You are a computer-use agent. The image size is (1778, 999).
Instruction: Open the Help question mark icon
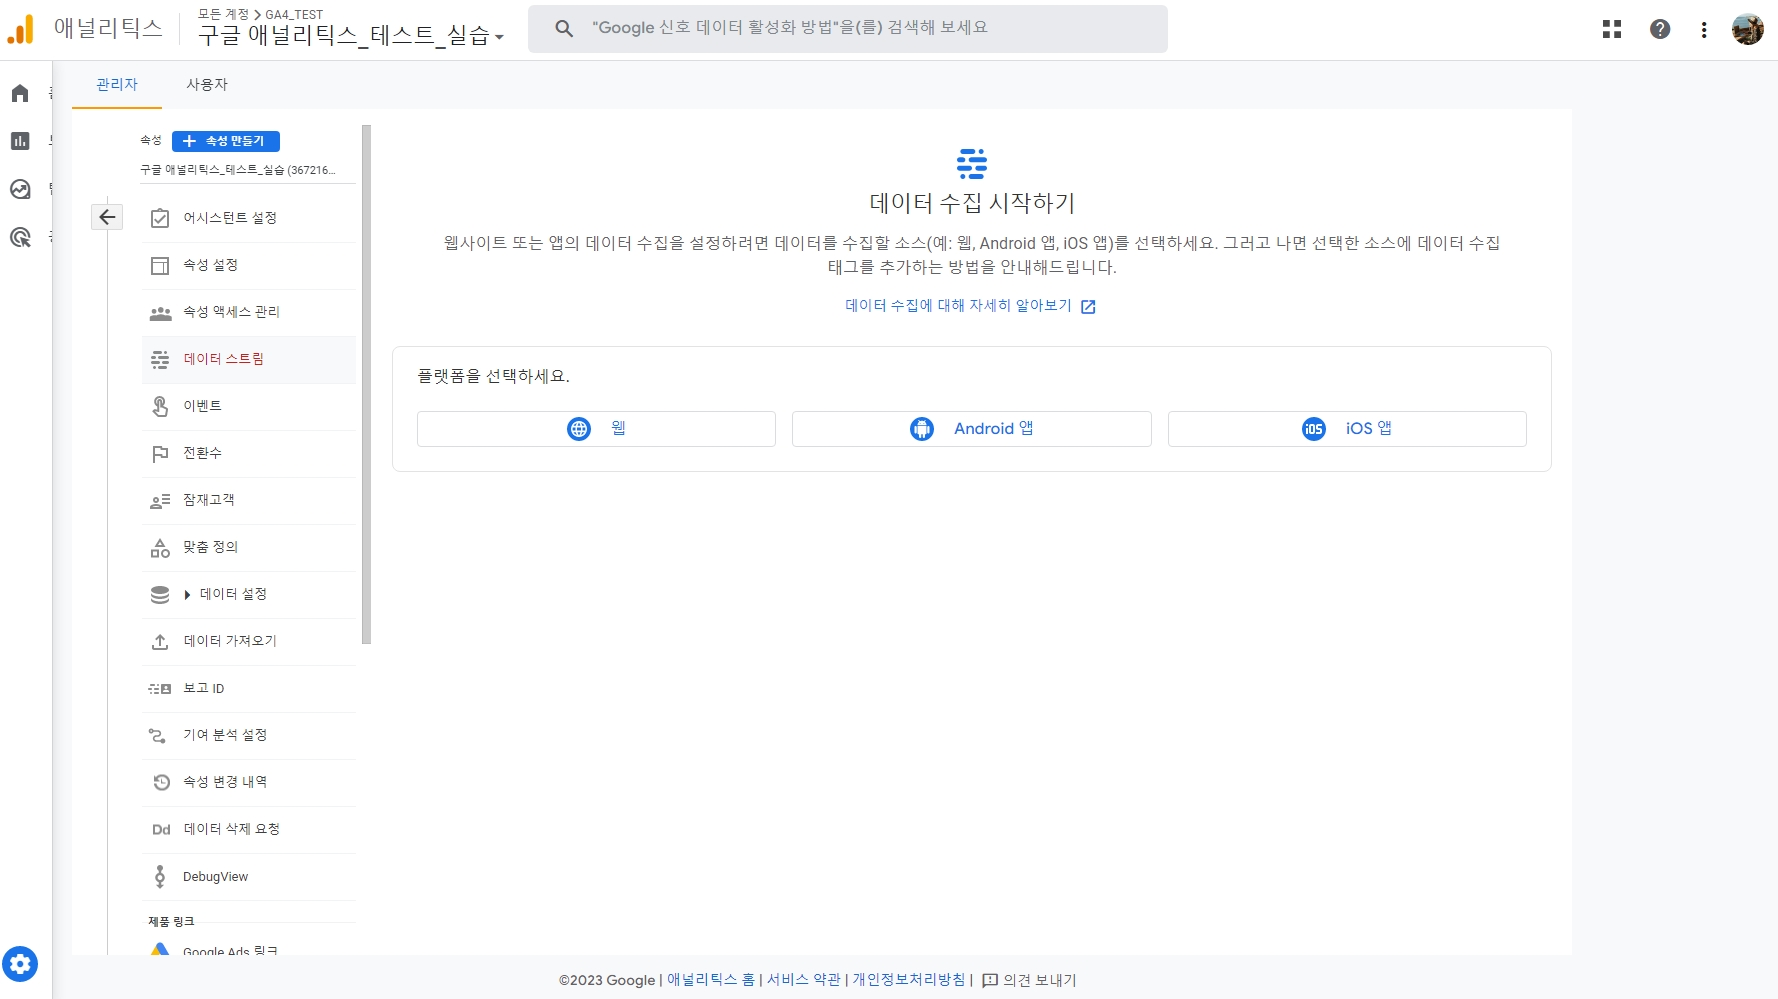point(1660,29)
